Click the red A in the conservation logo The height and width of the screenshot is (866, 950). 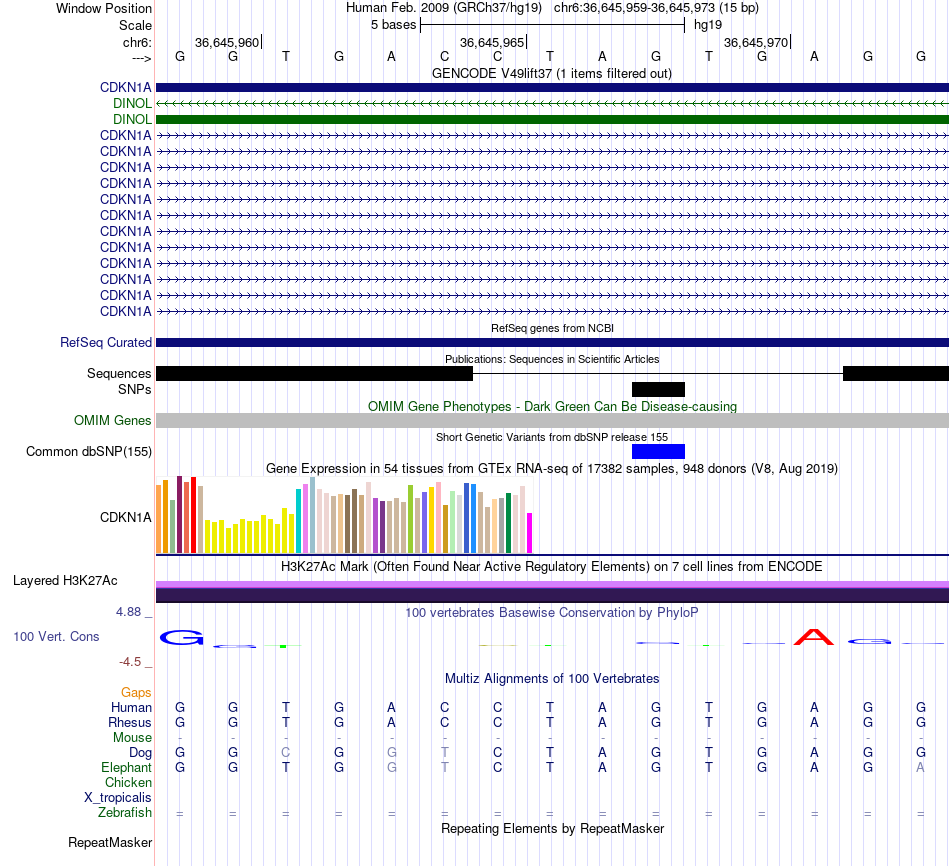click(814, 637)
